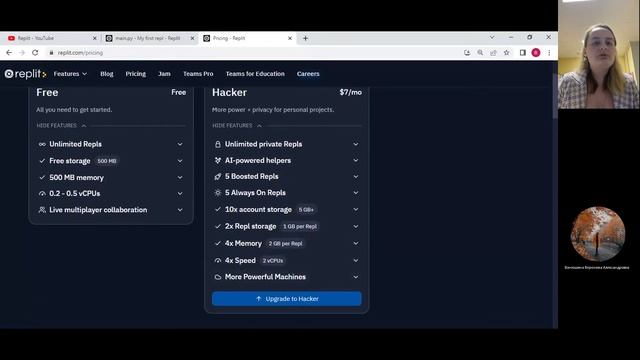640x360 pixels.
Task: Click the tab search down arrow in Chrome
Action: pyautogui.click(x=492, y=37)
